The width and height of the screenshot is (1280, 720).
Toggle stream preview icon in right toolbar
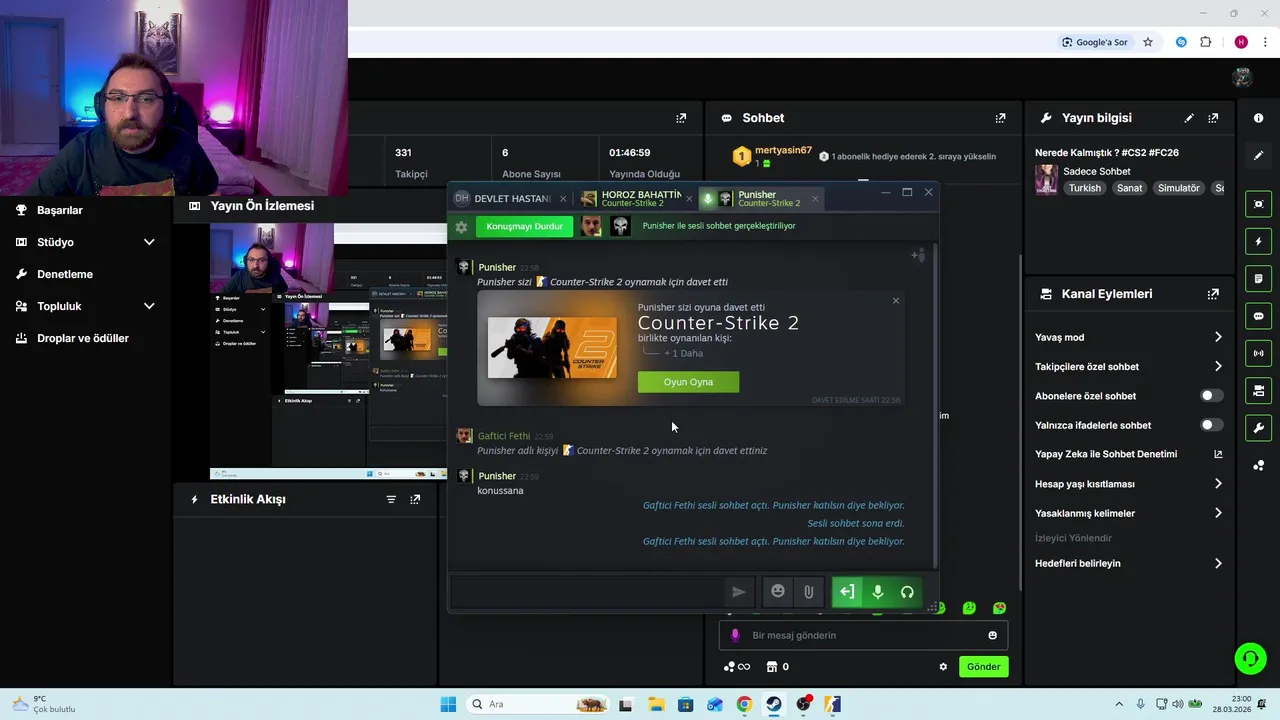(x=1258, y=204)
